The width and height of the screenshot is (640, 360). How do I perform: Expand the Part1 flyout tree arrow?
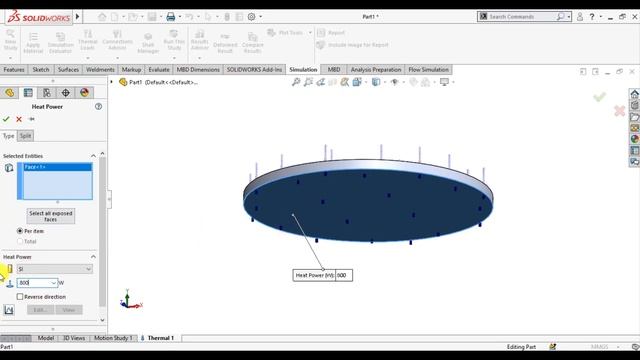click(111, 82)
